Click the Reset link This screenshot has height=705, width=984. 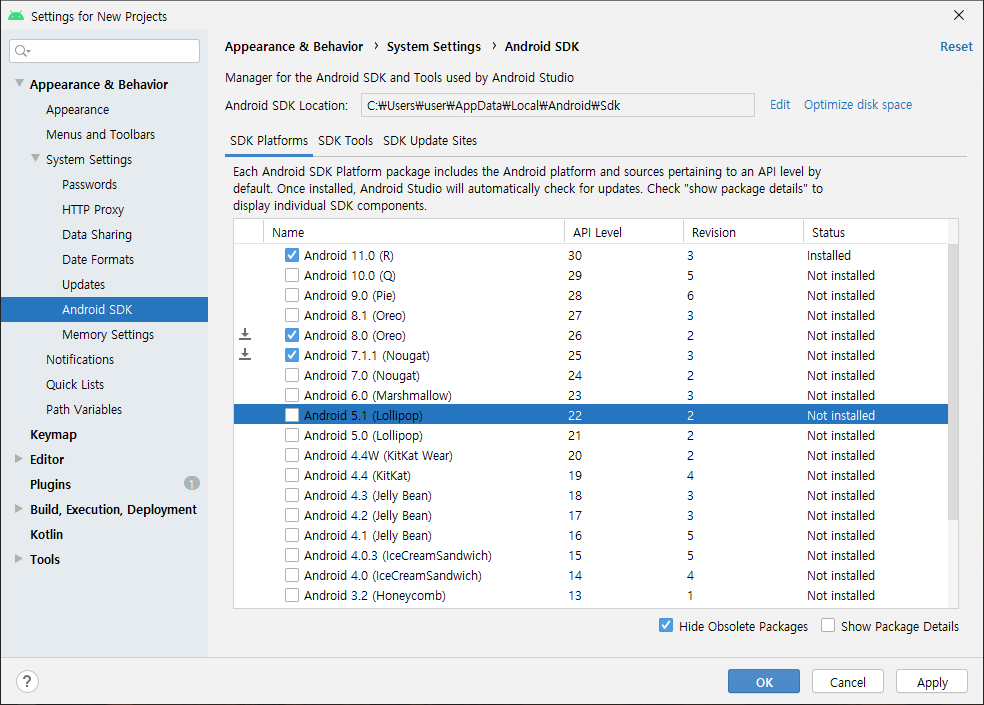coord(956,46)
